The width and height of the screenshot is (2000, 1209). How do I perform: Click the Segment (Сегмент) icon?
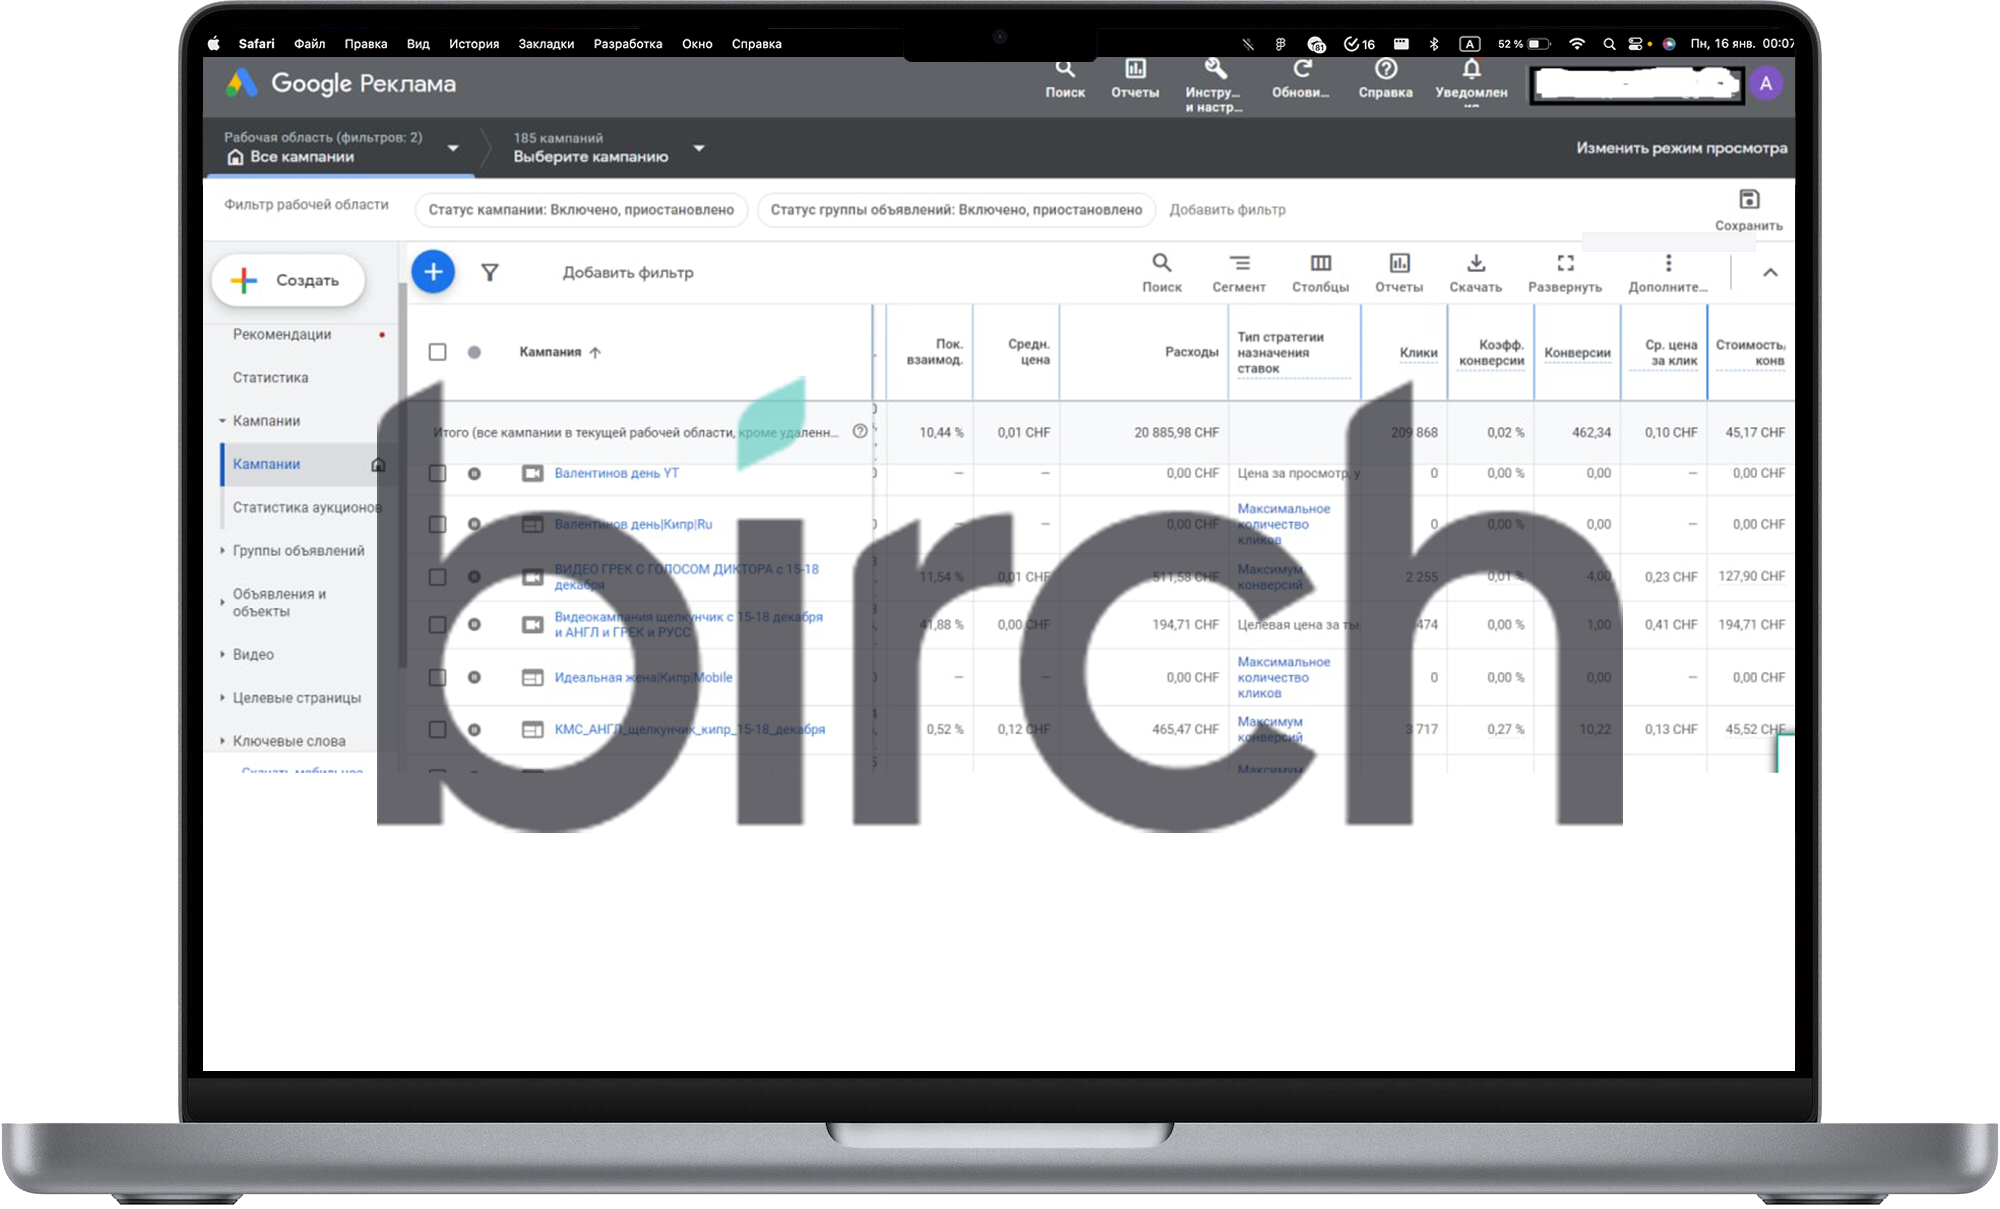(x=1239, y=264)
